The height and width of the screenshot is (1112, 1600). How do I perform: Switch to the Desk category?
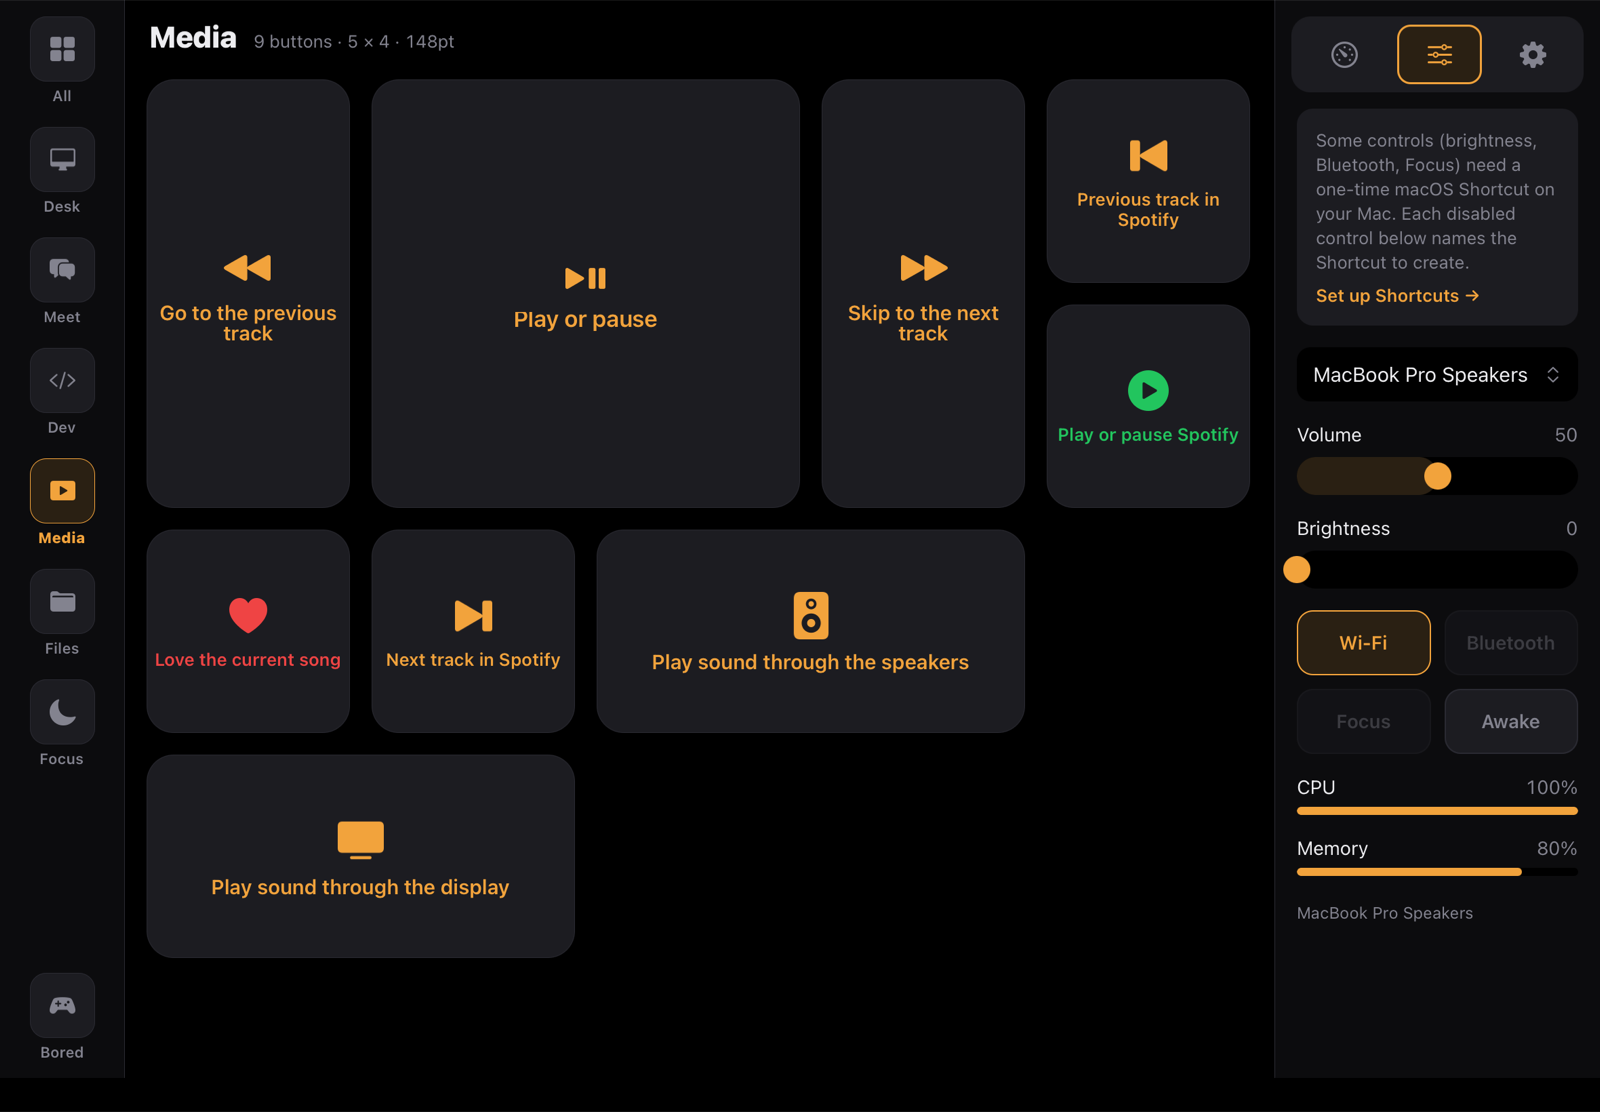click(x=62, y=160)
